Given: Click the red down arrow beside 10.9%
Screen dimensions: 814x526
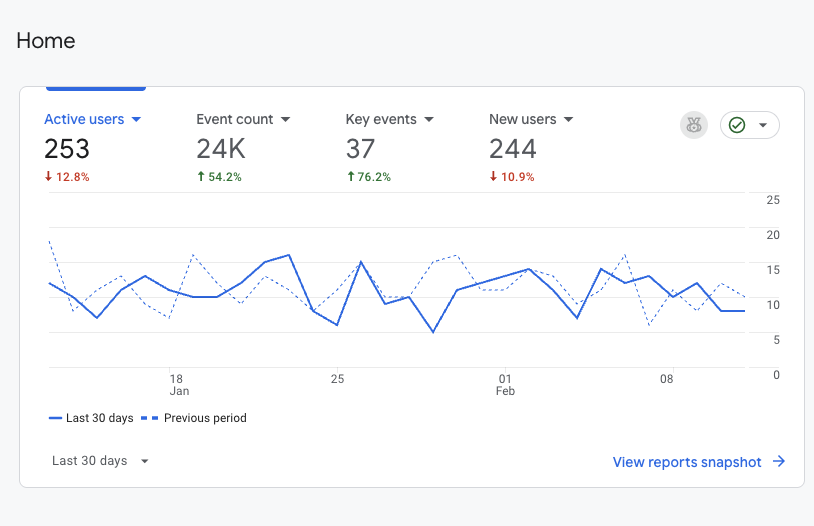Looking at the screenshot, I should pyautogui.click(x=493, y=177).
